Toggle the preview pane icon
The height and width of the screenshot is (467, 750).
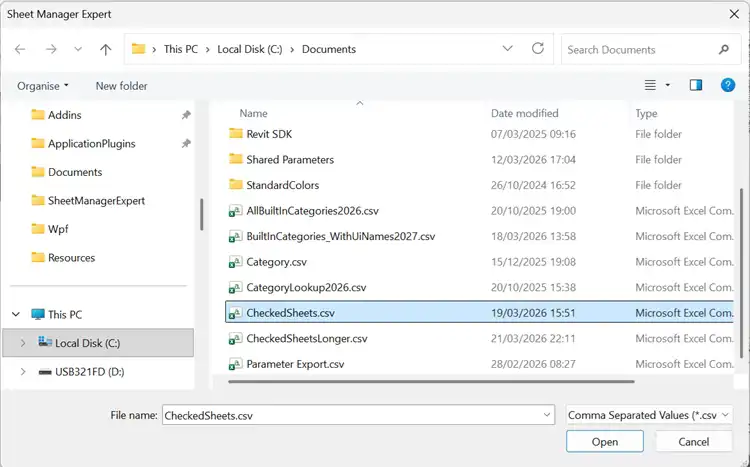(696, 86)
